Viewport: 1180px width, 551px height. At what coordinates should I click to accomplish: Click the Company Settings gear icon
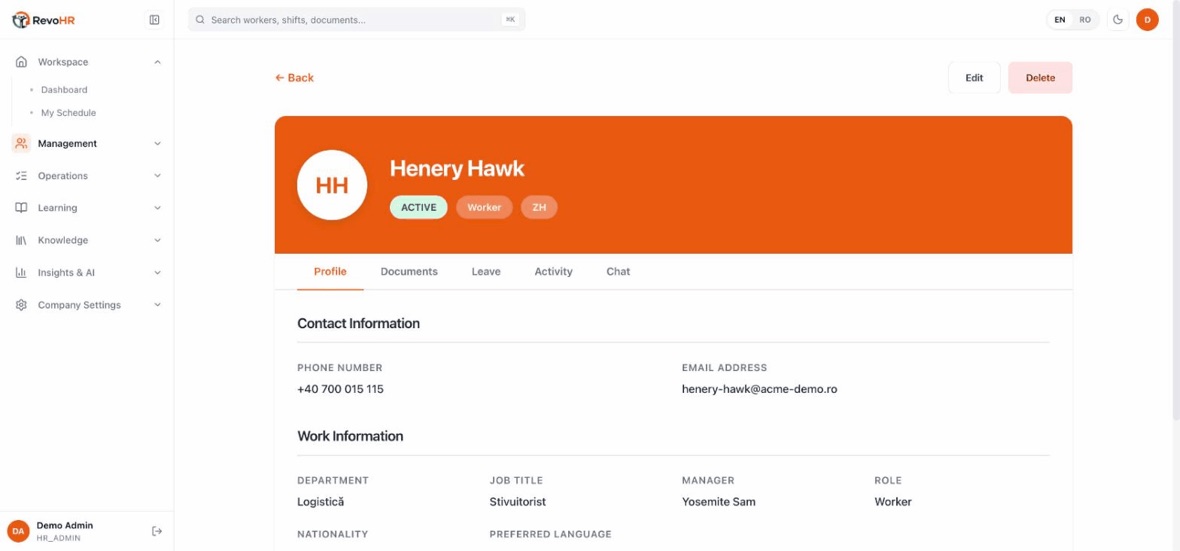coord(21,305)
